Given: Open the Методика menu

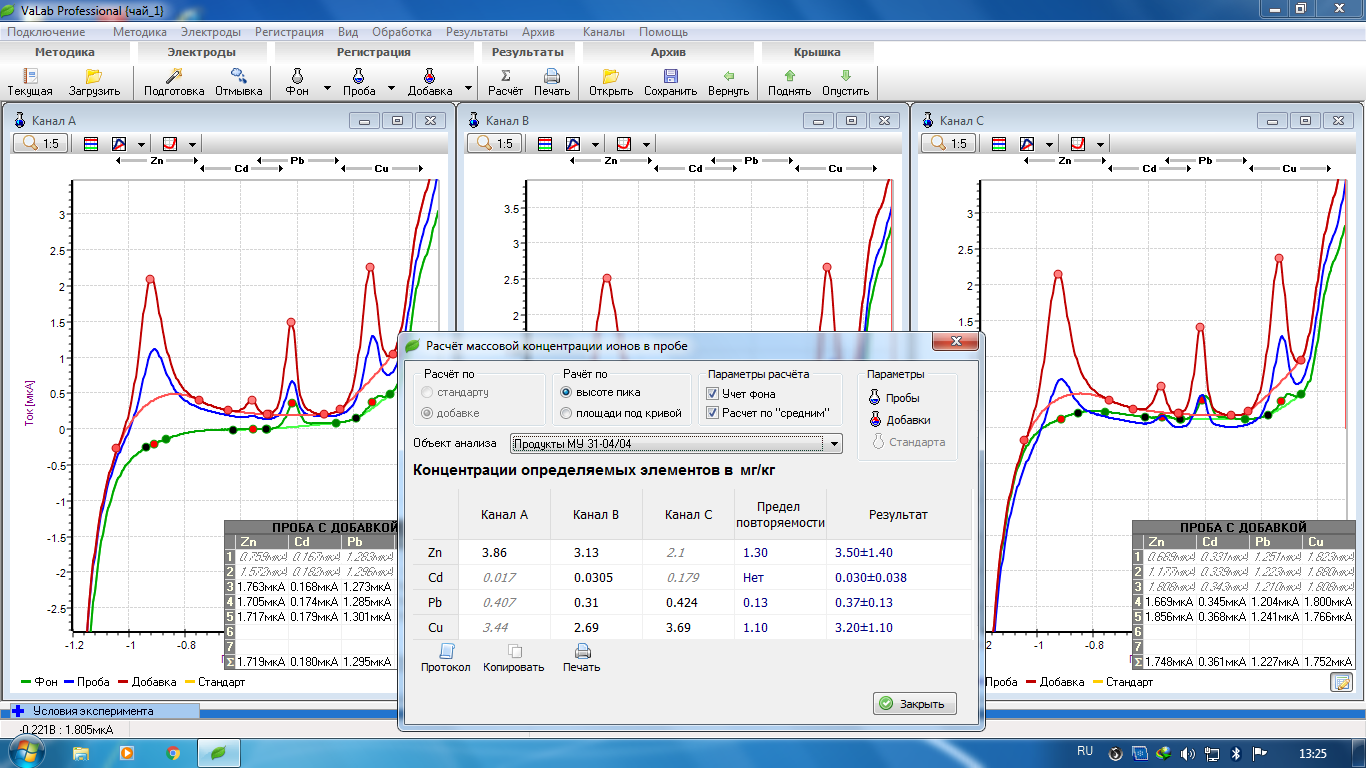Looking at the screenshot, I should 140,32.
